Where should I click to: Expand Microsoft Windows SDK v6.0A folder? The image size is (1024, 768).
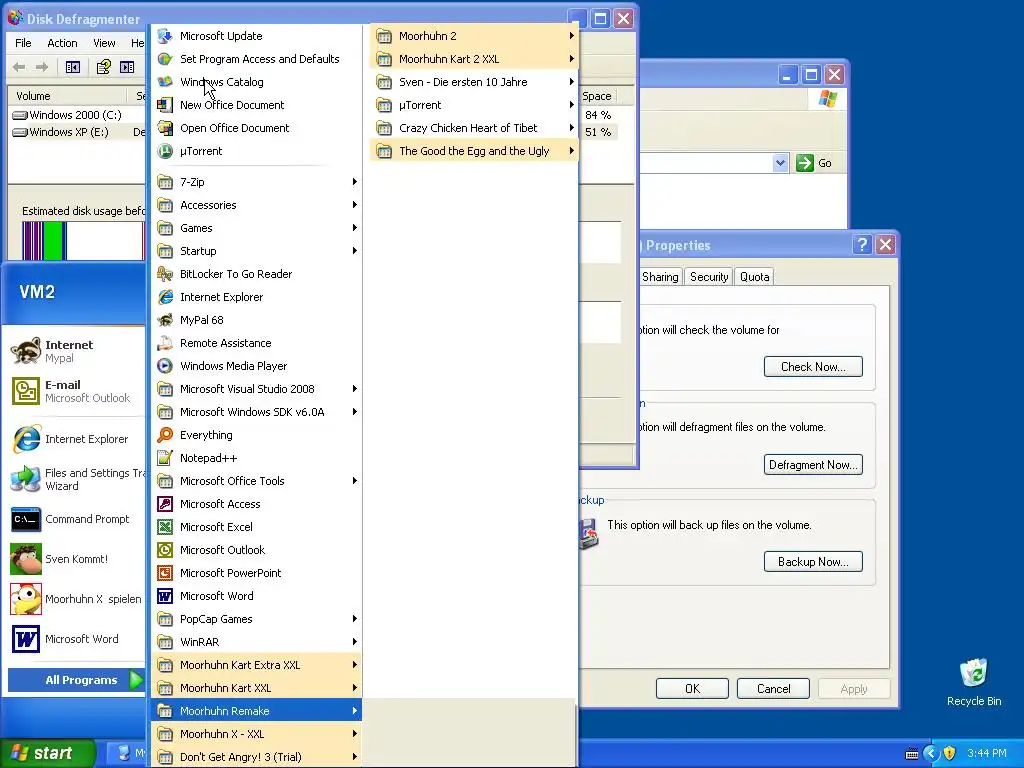(x=256, y=412)
